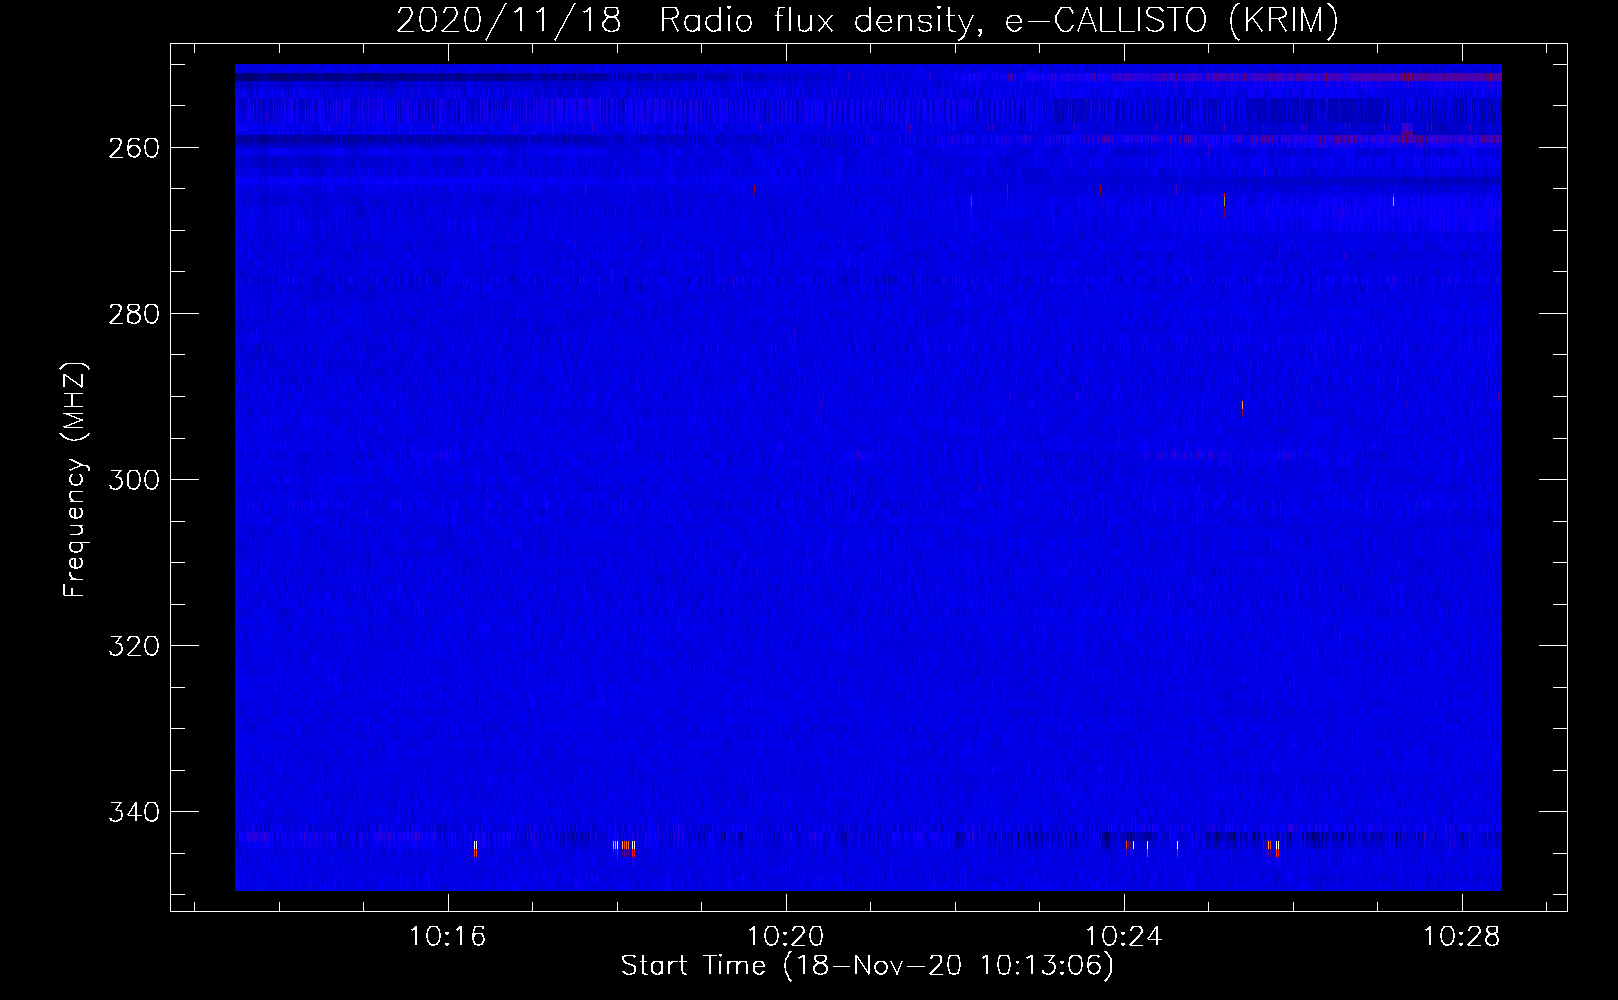Image resolution: width=1618 pixels, height=1000 pixels.
Task: Click the 'Frequency (MHZ)' axis label
Action: click(x=75, y=479)
